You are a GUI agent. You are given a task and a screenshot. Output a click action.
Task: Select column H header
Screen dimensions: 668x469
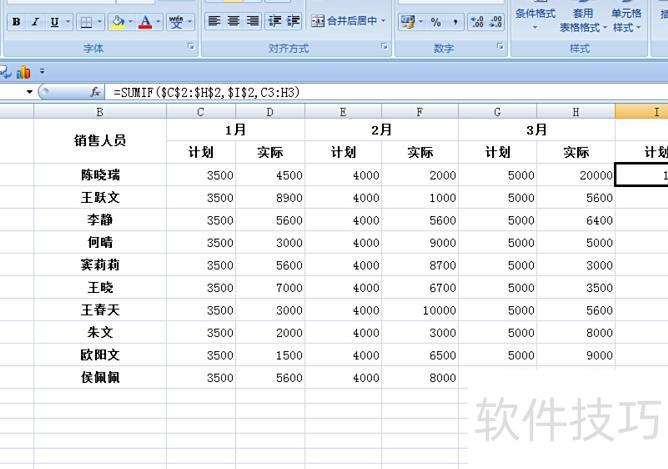click(576, 112)
